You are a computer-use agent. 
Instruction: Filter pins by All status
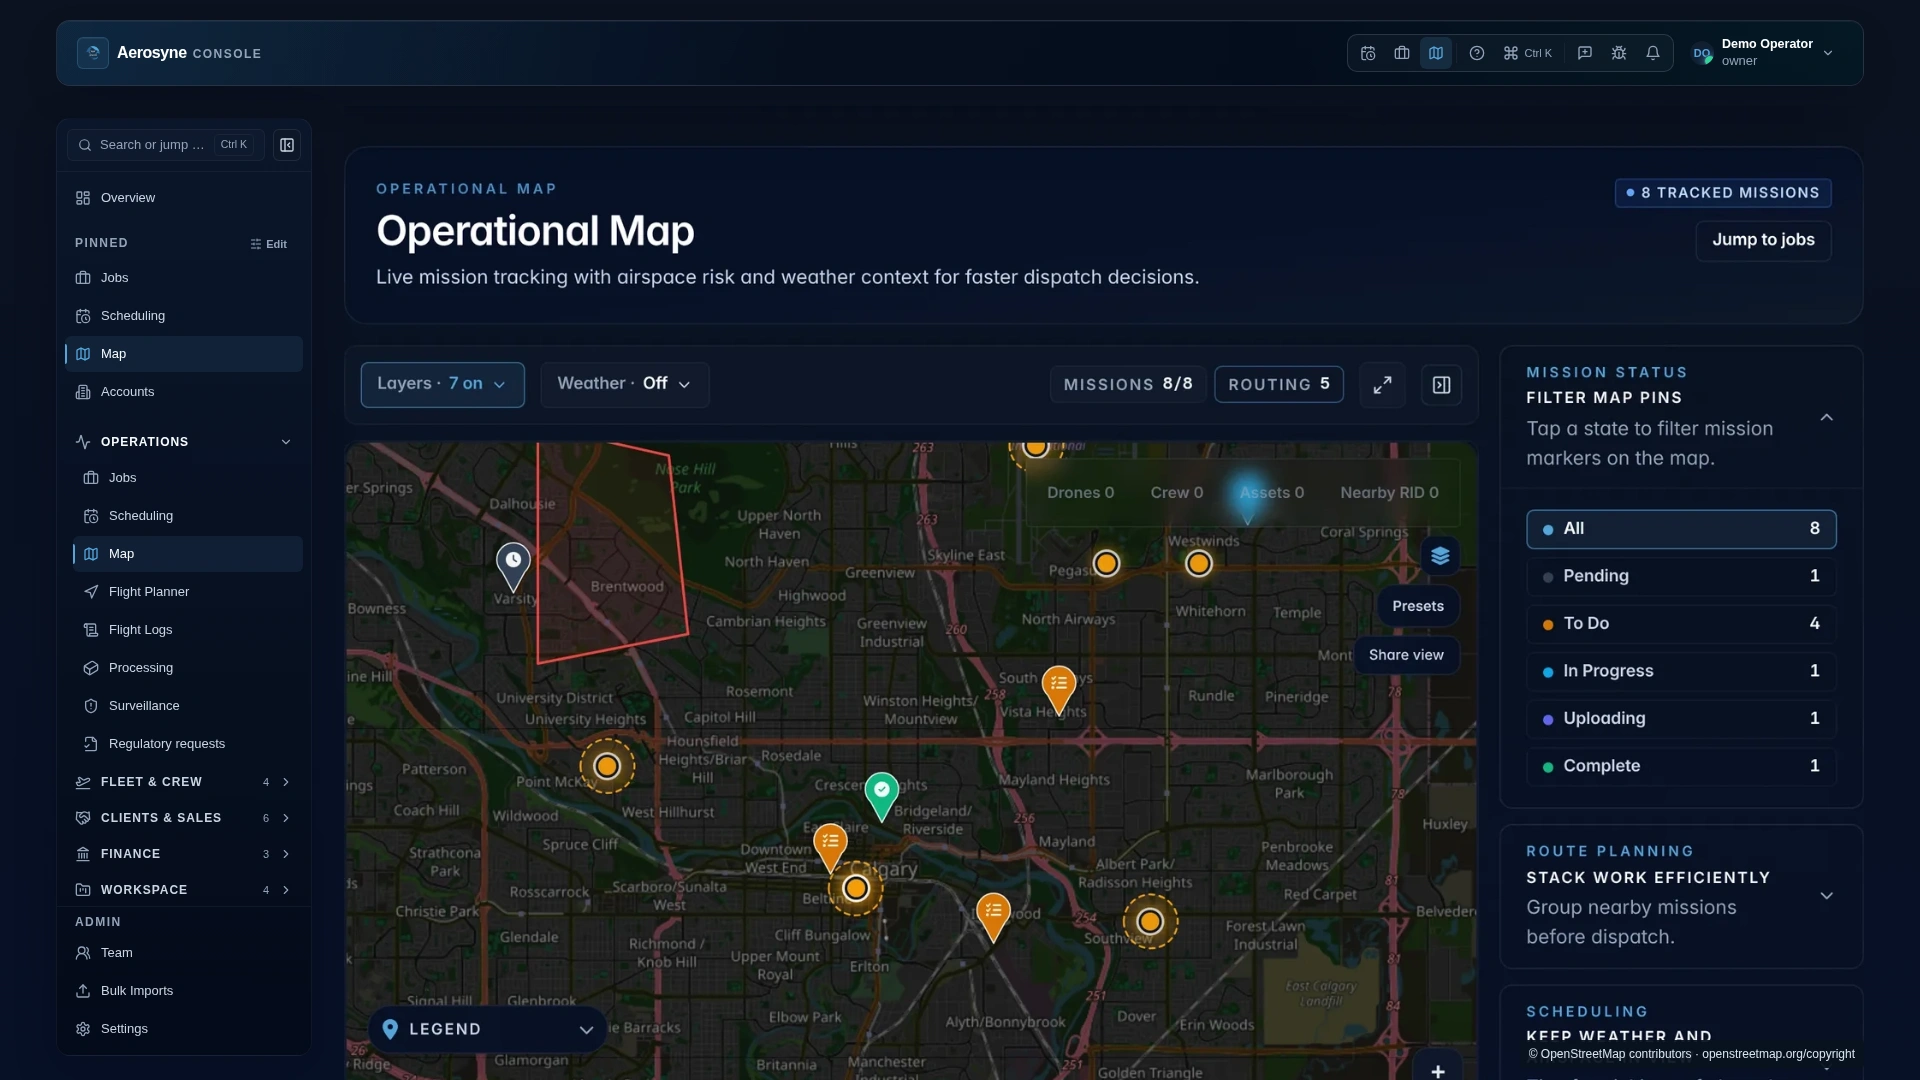[x=1681, y=529]
